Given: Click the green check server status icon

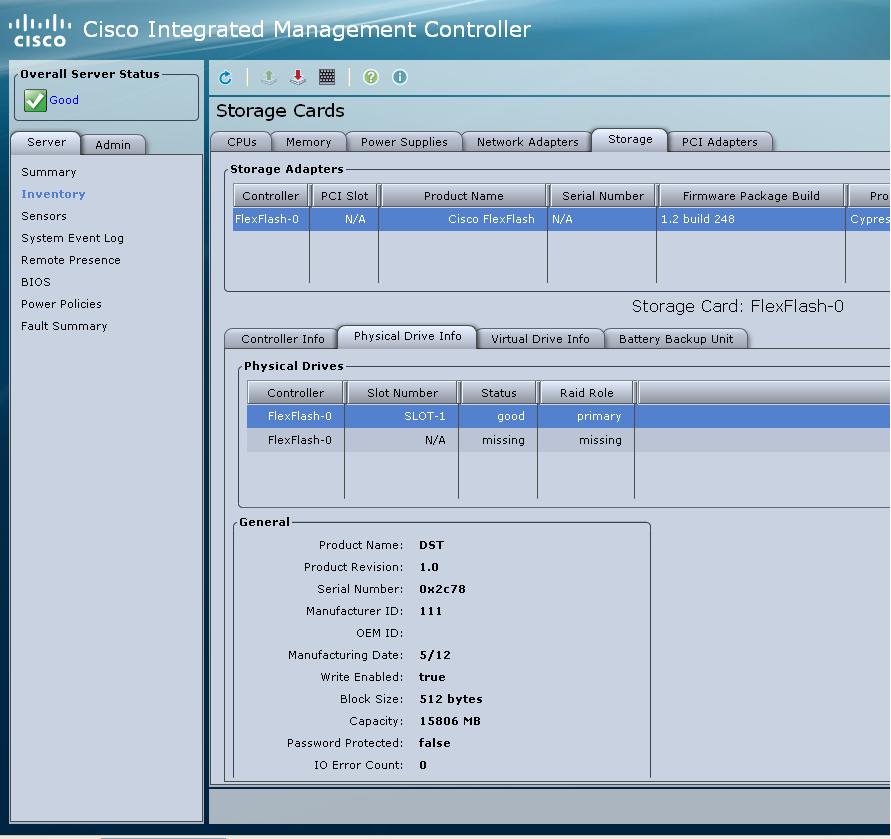Looking at the screenshot, I should 35,100.
